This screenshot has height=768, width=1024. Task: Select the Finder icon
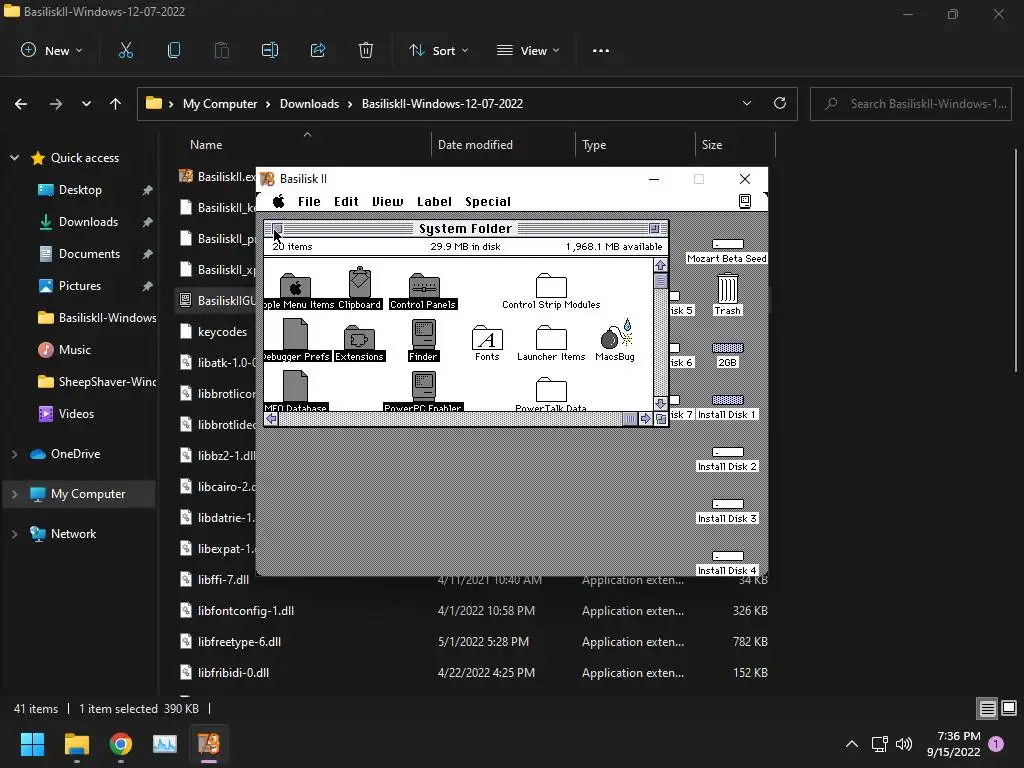pos(424,335)
